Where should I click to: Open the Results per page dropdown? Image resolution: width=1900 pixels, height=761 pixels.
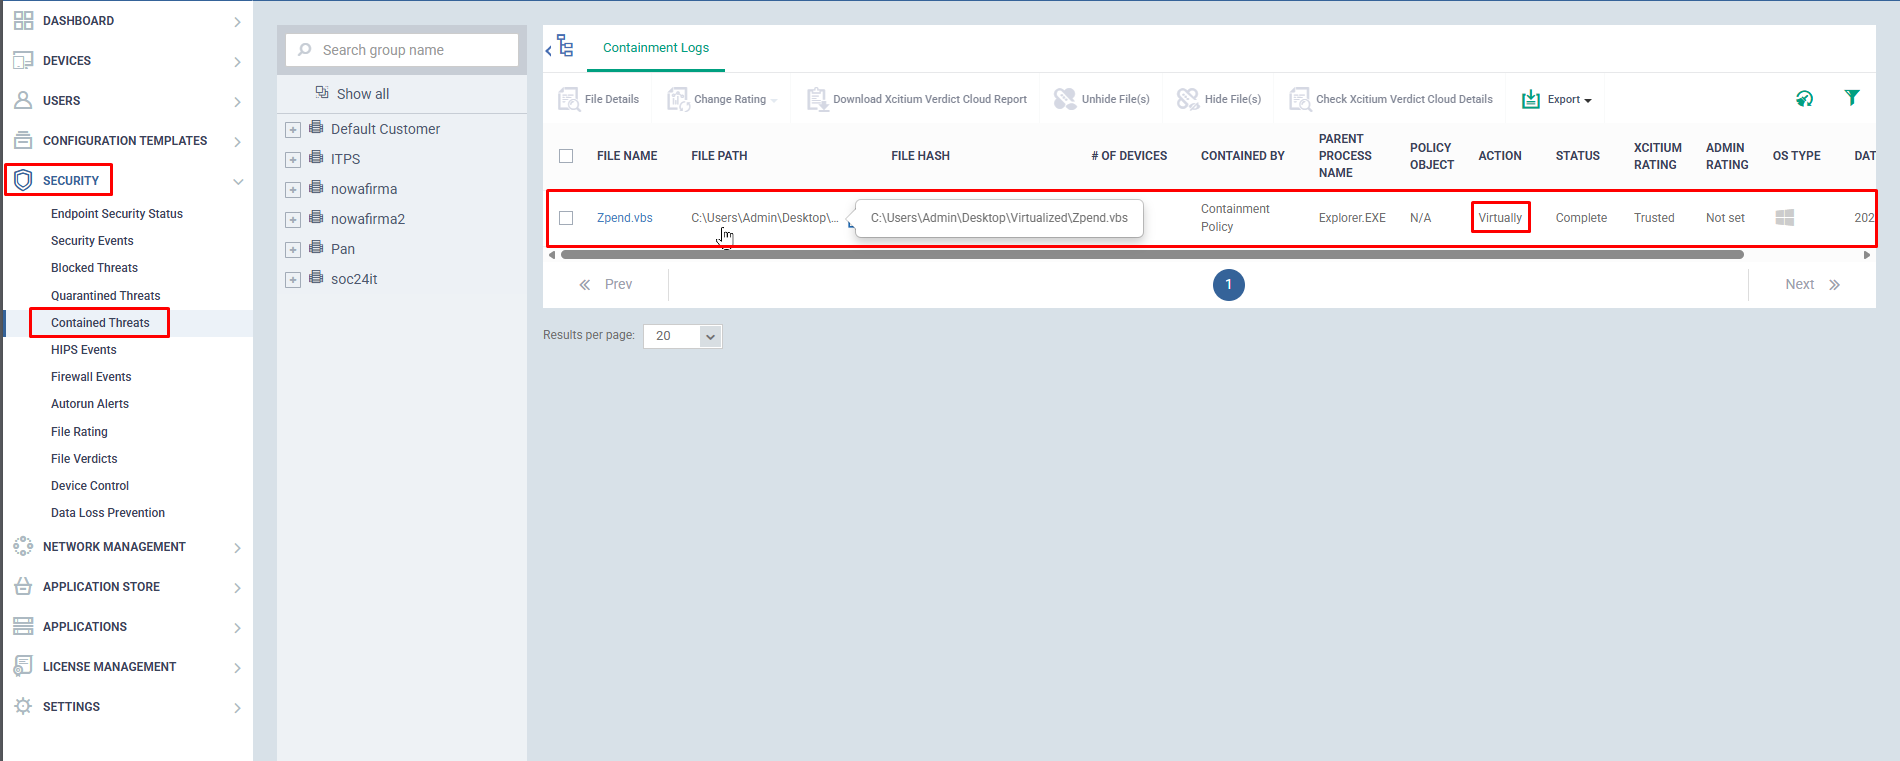(683, 336)
